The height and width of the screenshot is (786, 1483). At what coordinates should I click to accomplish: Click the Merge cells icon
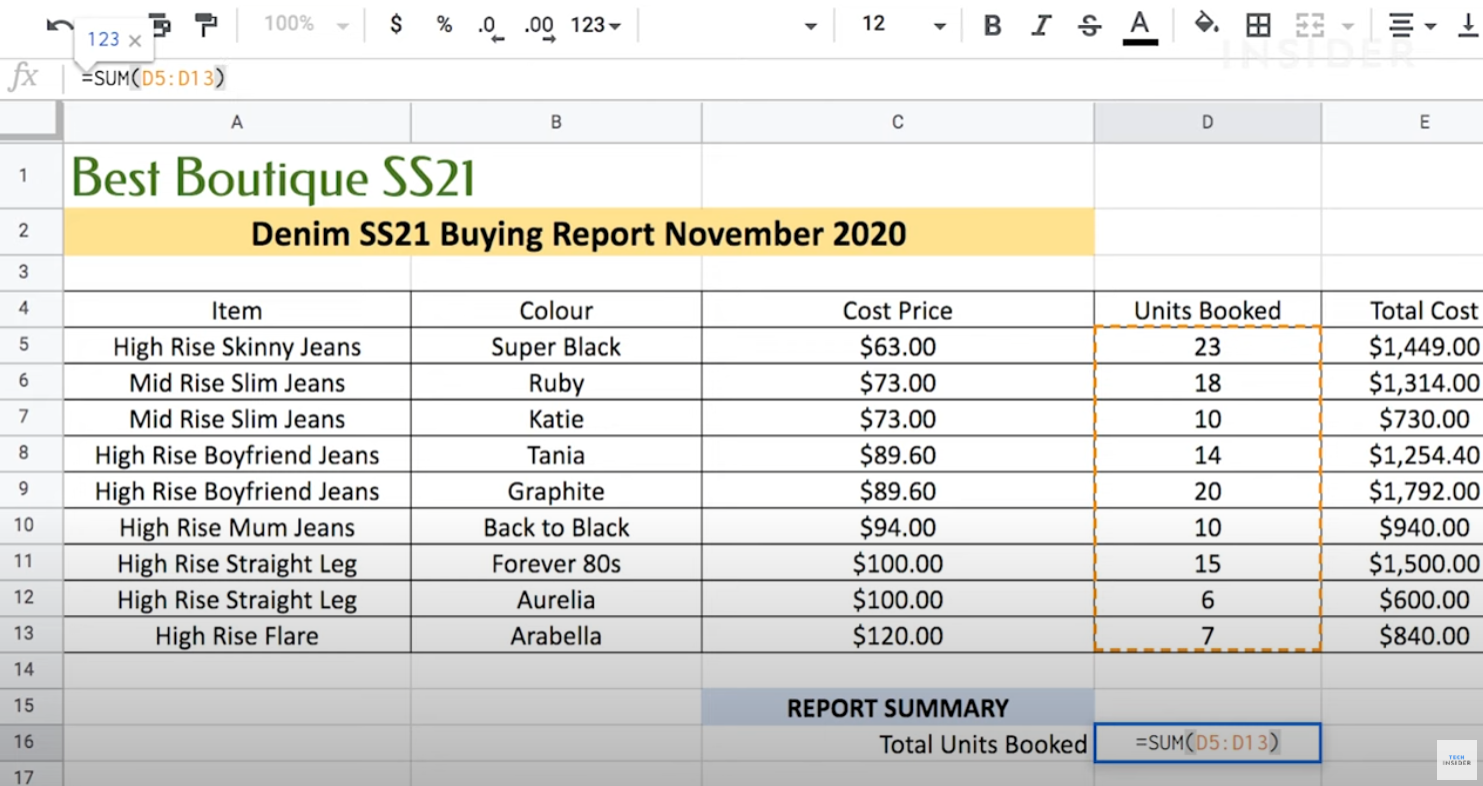pos(1309,26)
